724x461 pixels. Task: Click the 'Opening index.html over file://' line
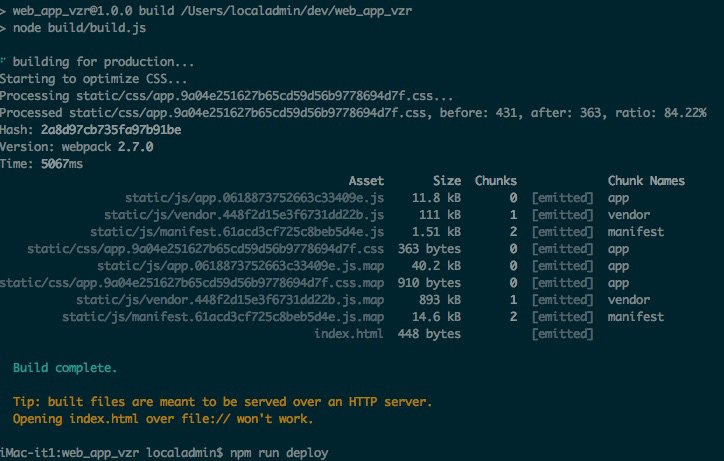[156, 419]
